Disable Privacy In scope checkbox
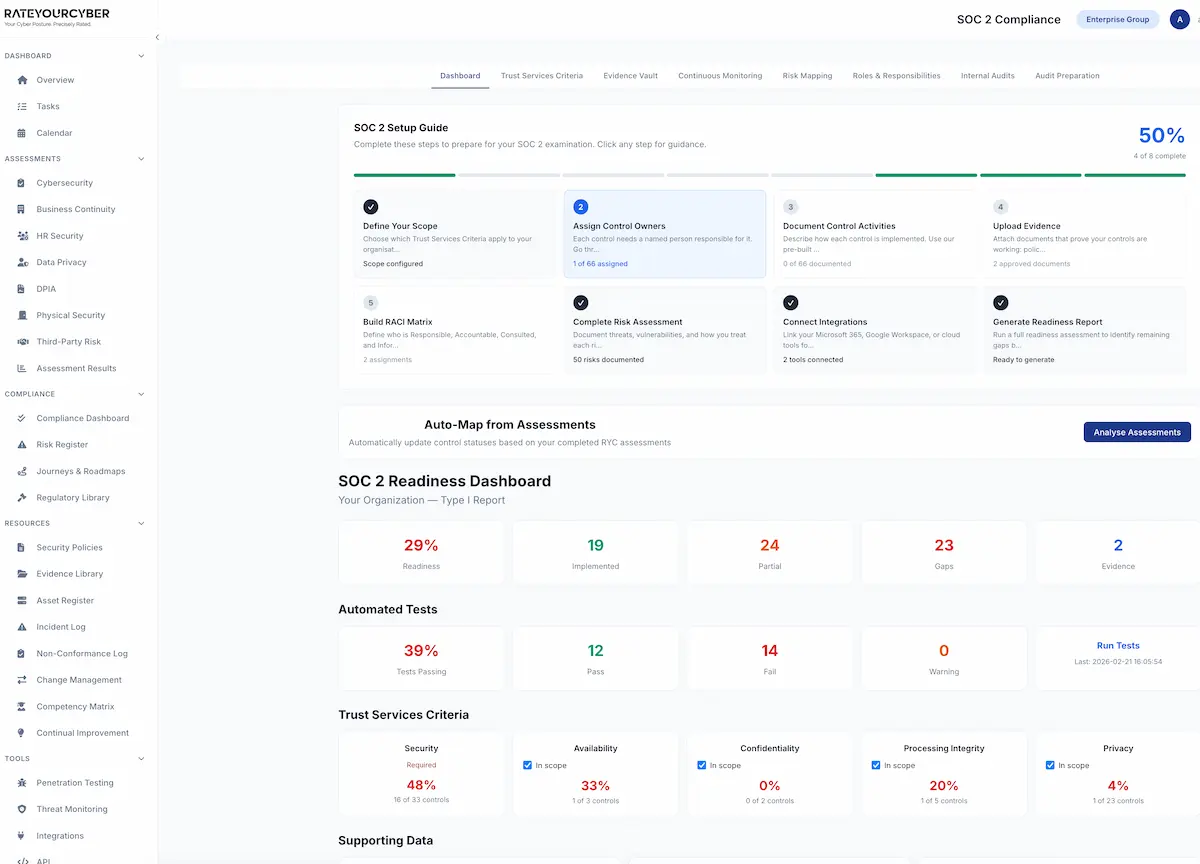1200x864 pixels. click(x=1050, y=765)
